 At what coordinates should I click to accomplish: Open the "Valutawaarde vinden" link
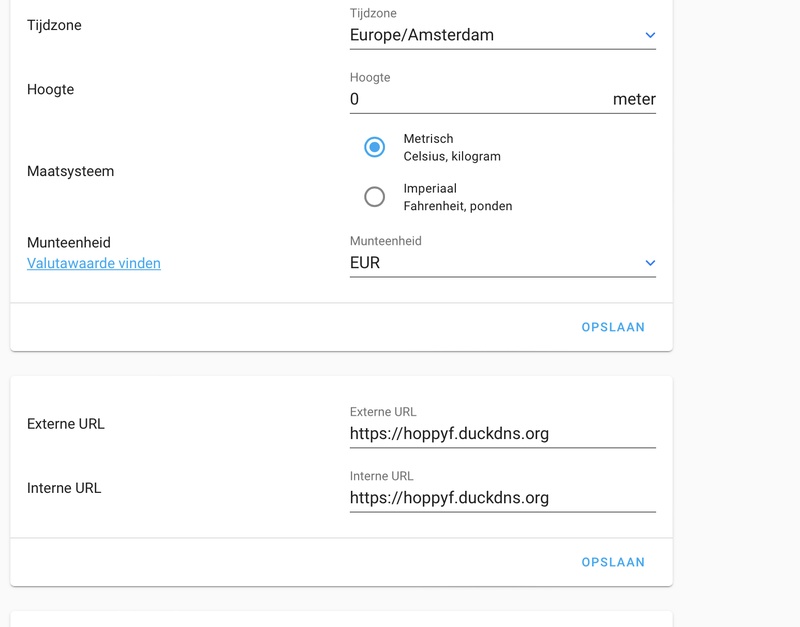94,263
